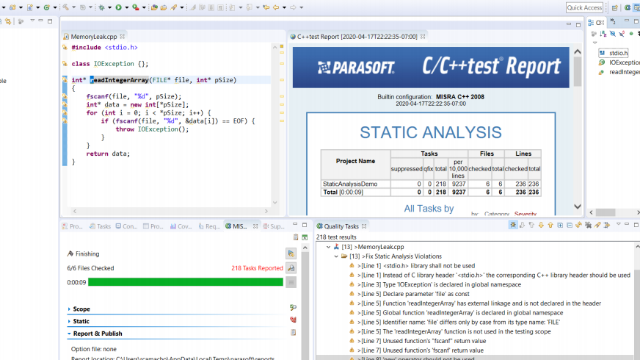Click the Scope section icon on the right
This screenshot has height=360, width=640.
[x=293, y=307]
